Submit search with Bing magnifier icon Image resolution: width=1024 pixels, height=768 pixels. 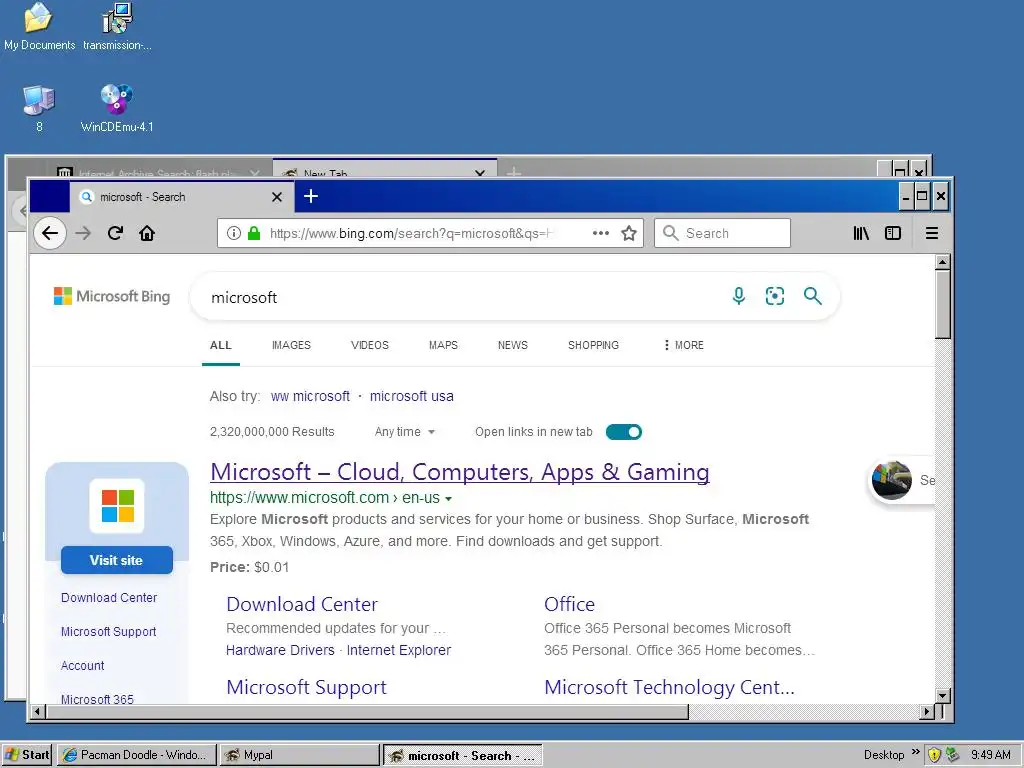(812, 296)
